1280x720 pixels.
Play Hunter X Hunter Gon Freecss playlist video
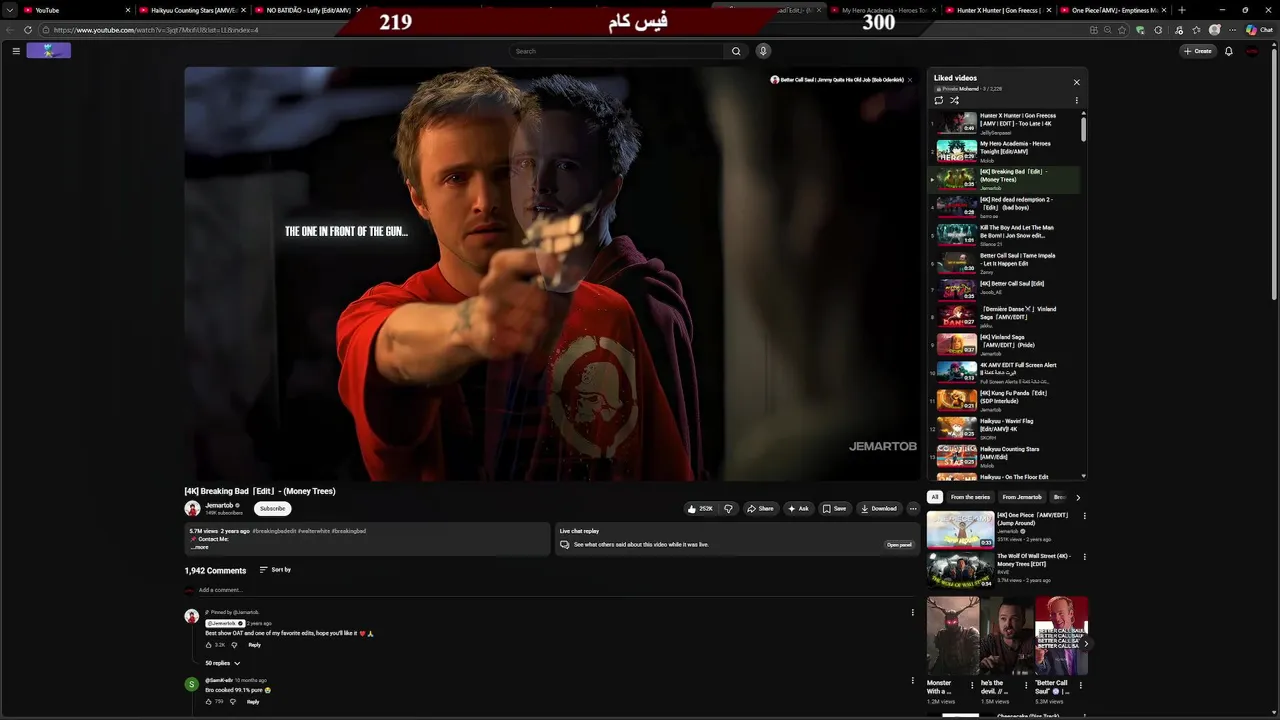[1003, 123]
